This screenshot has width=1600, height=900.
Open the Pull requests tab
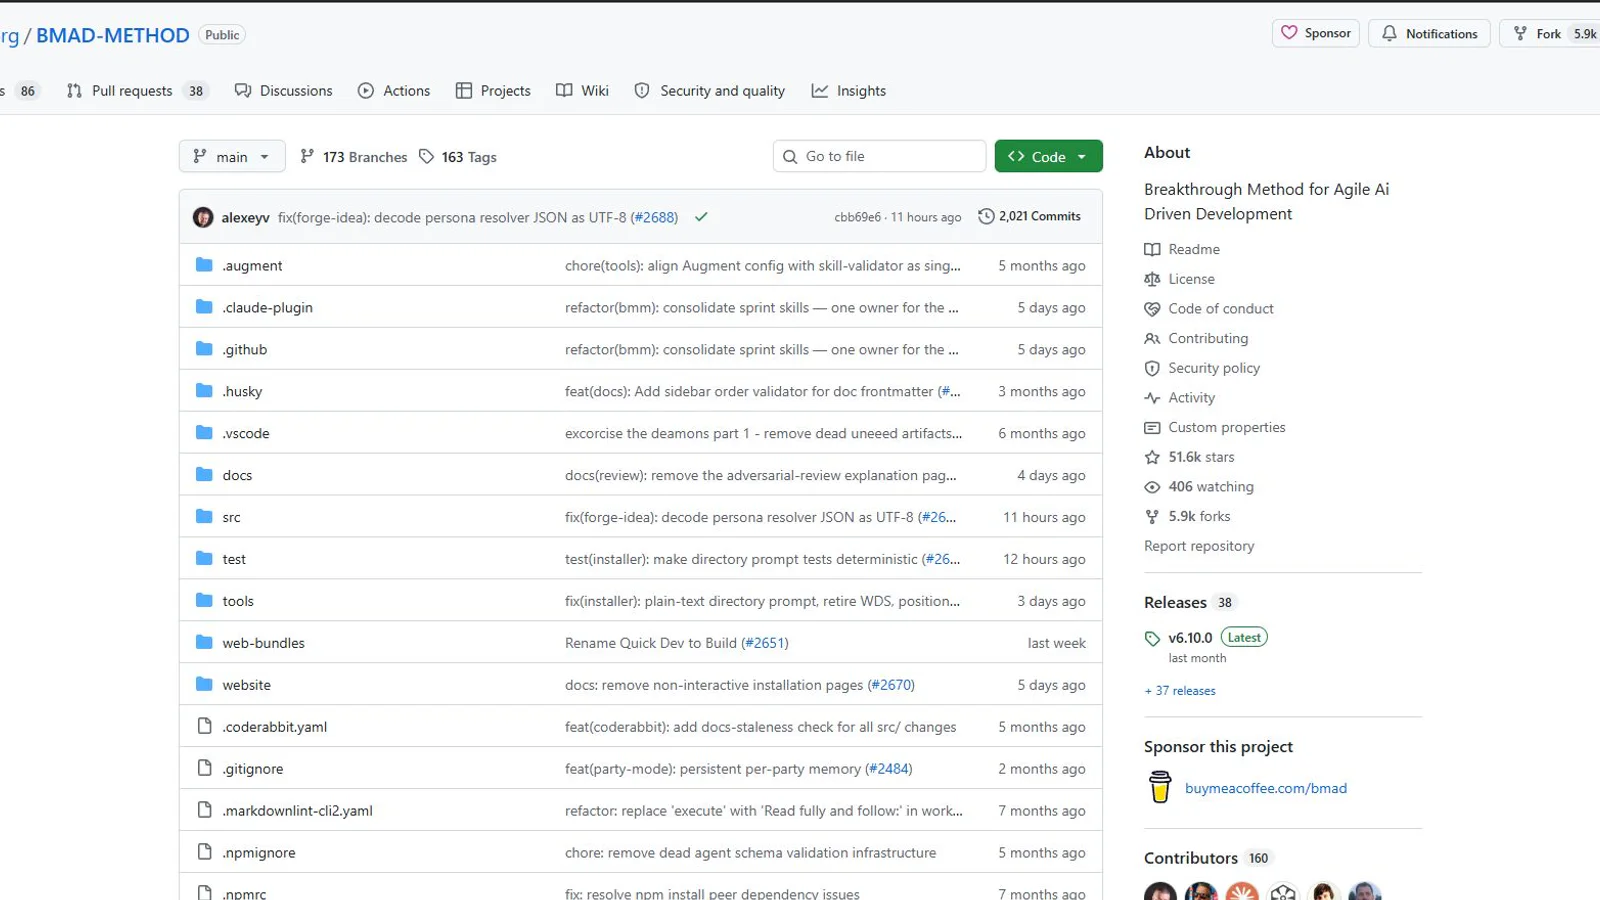tap(135, 91)
